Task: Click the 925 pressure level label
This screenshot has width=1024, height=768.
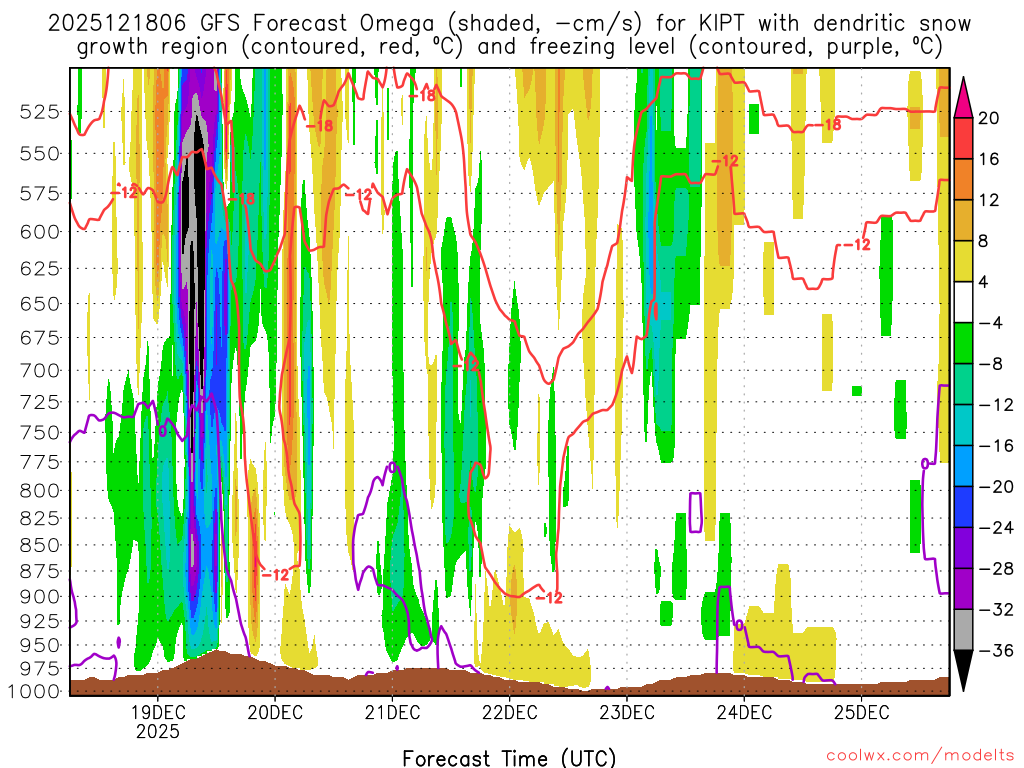Action: click(40, 620)
